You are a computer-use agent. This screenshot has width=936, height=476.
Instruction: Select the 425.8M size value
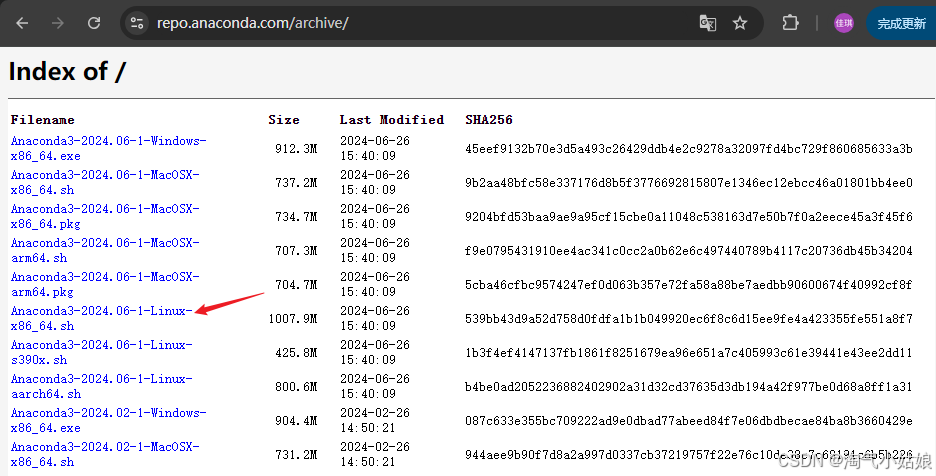coord(296,352)
